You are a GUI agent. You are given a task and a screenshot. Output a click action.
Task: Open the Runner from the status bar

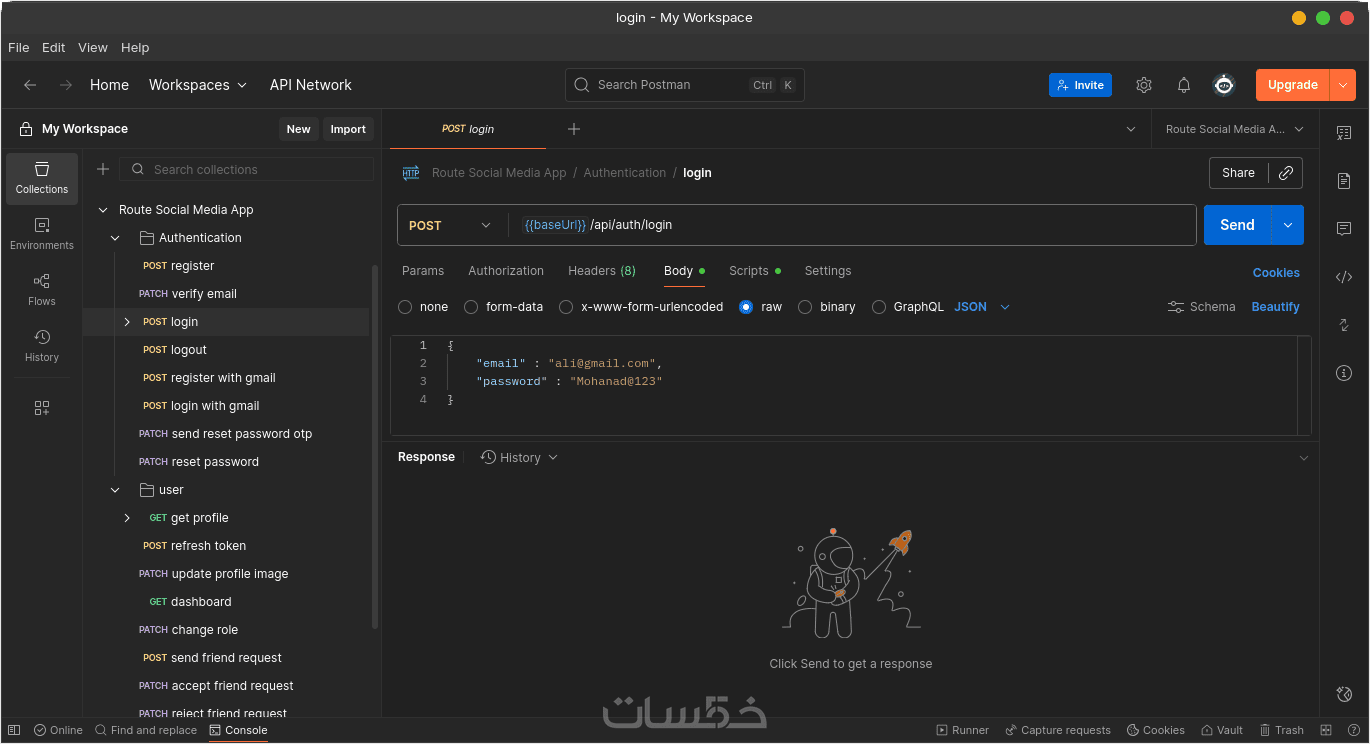point(962,730)
